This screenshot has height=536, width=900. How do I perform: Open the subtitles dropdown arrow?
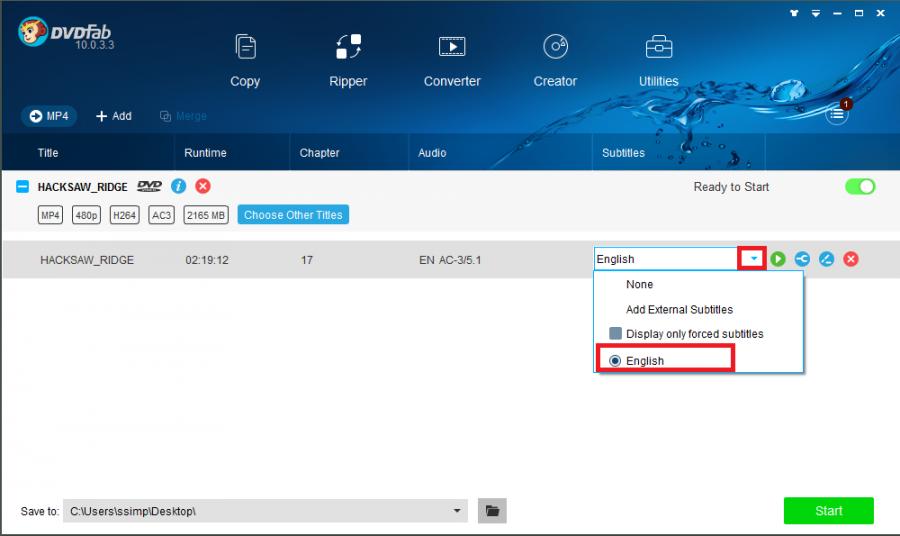click(753, 259)
